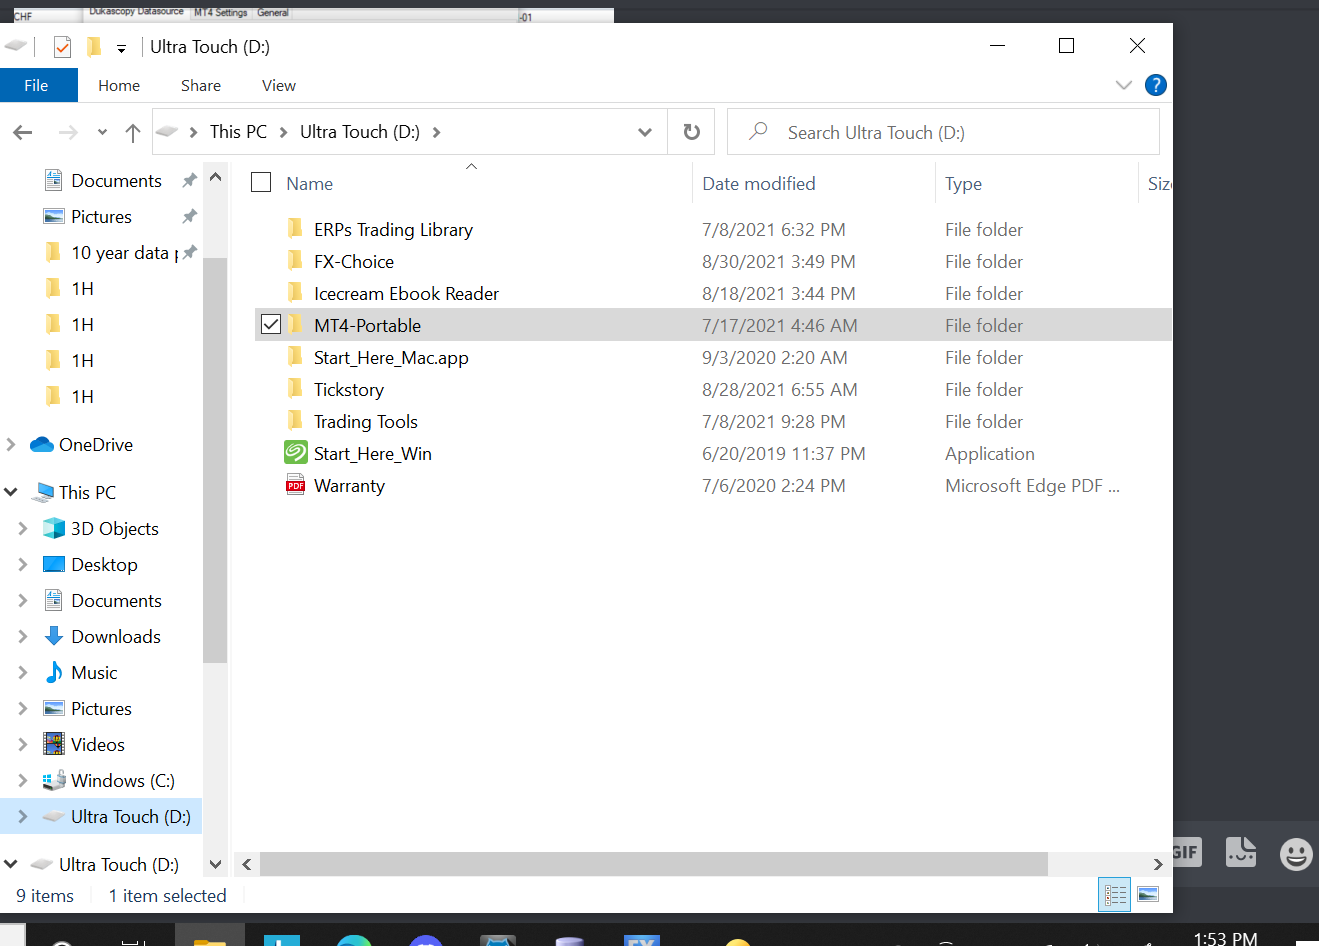Click the New folder quick-access icon
The width and height of the screenshot is (1319, 946).
94,47
